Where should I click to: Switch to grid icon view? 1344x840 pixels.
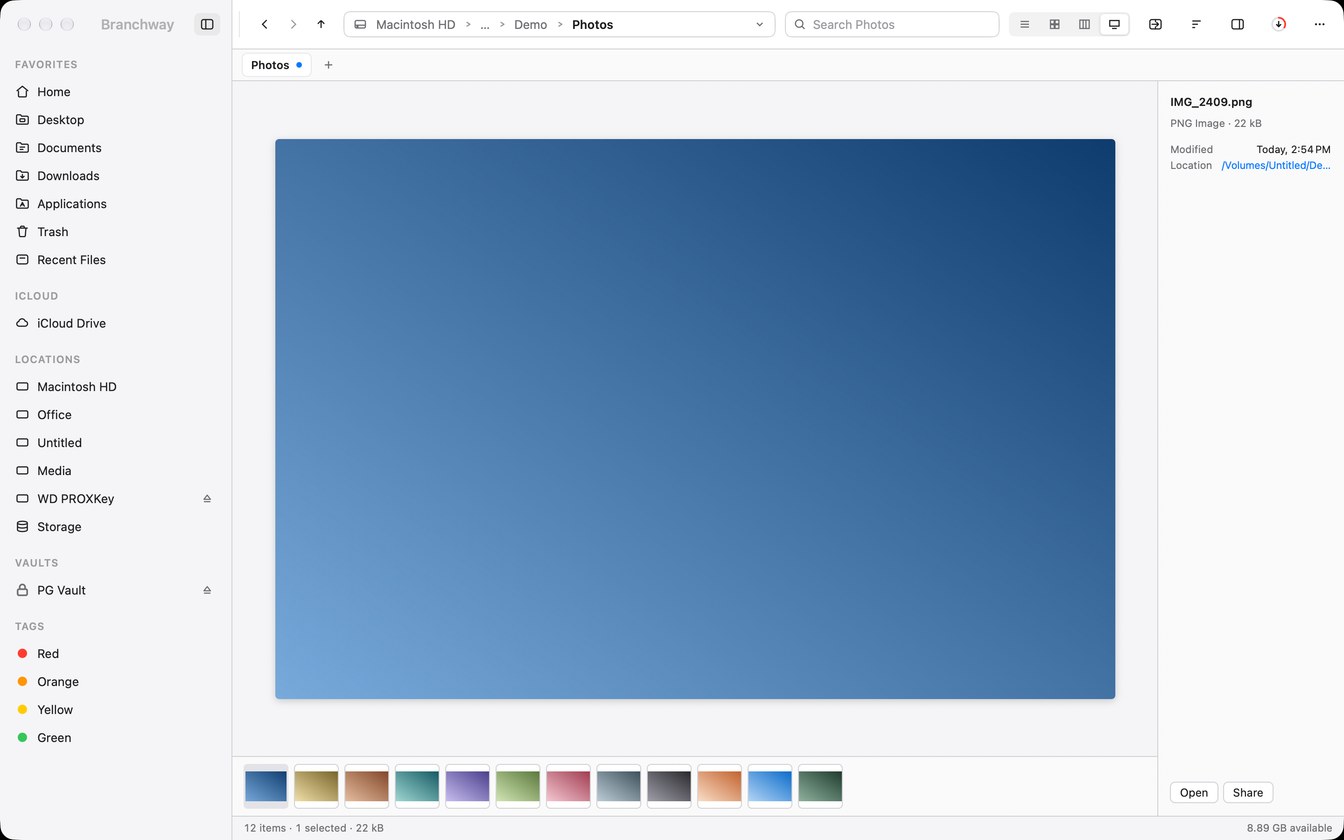(x=1054, y=24)
